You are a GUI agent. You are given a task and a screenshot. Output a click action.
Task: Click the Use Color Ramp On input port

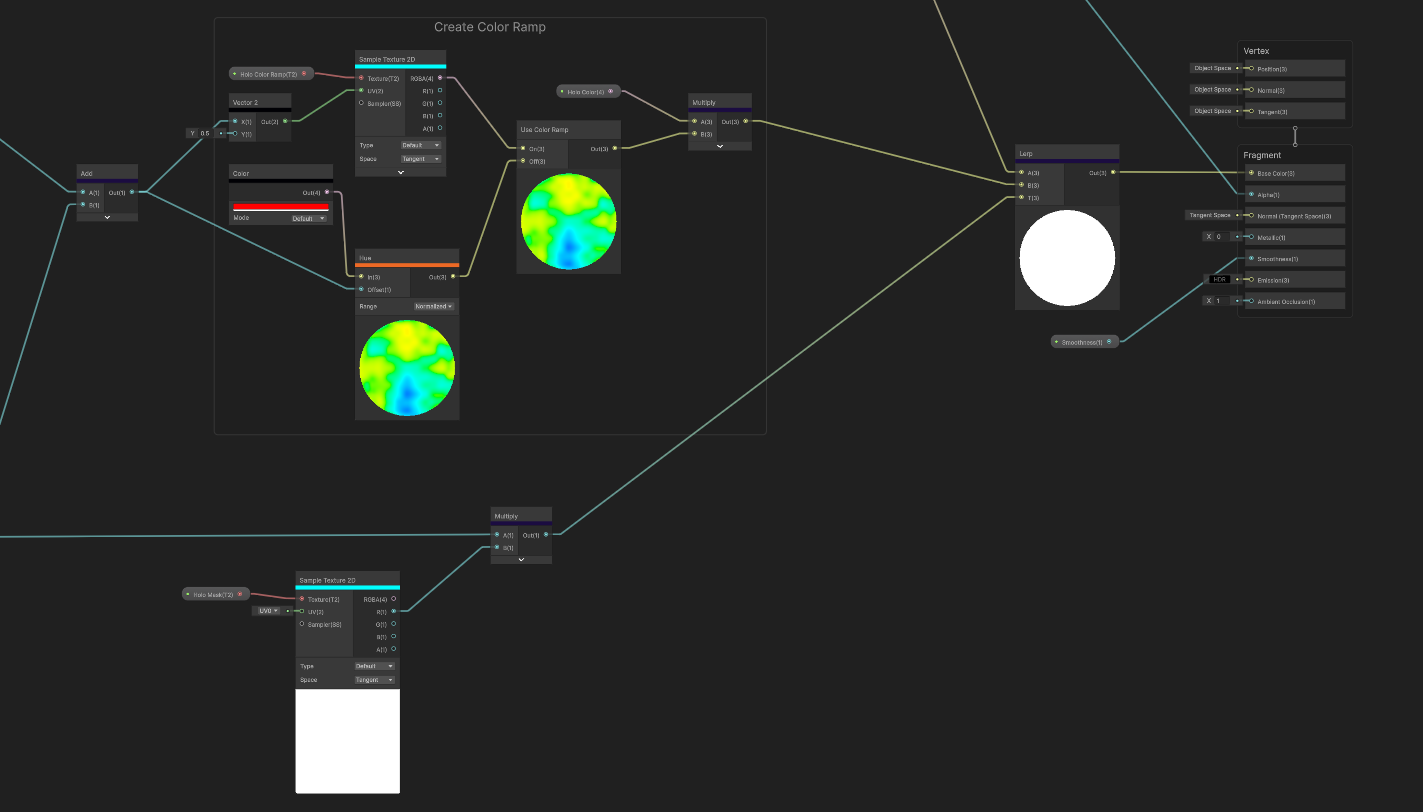(521, 148)
